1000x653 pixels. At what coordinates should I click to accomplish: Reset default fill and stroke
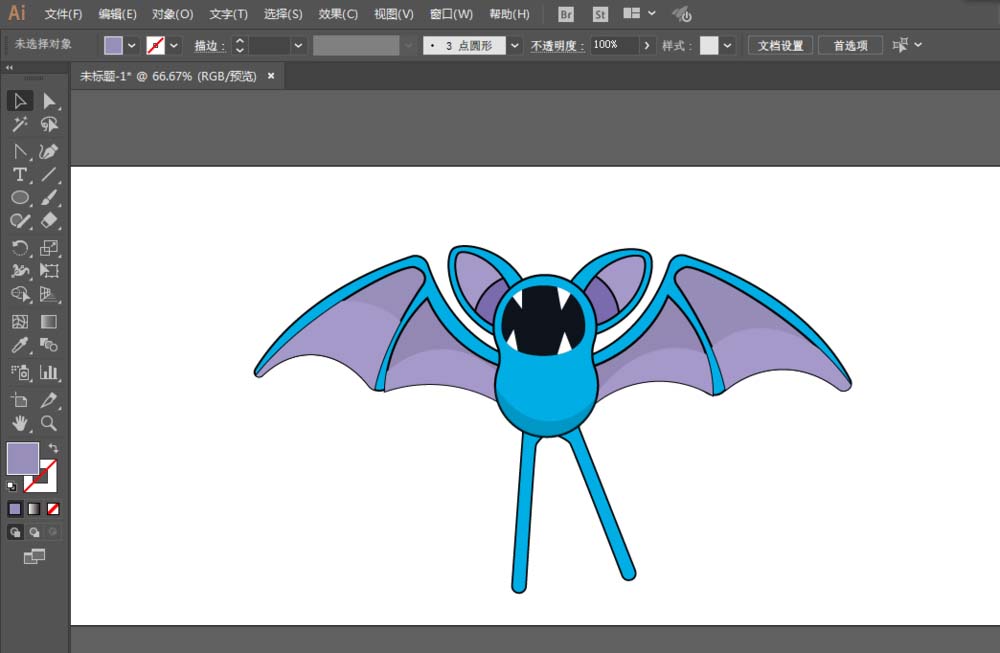coord(11,487)
